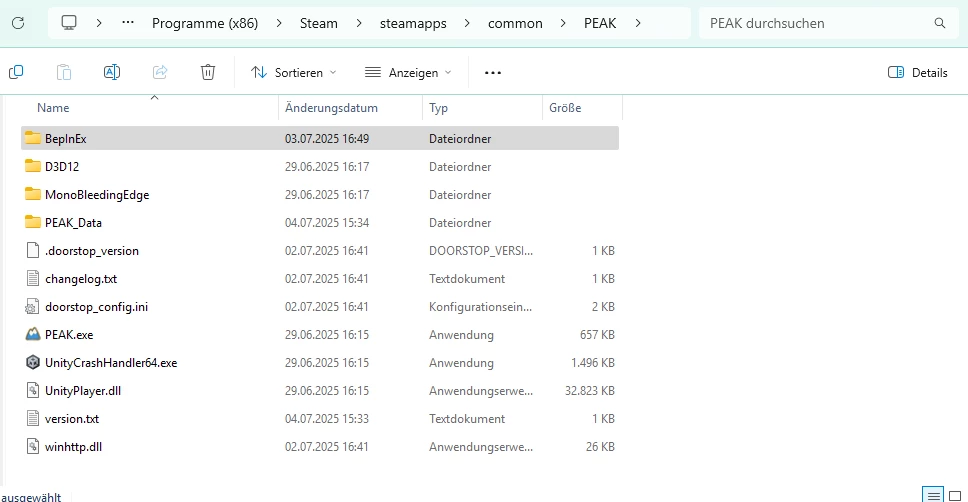This screenshot has height=502, width=968.
Task: Open the Anzeigen dropdown
Action: [408, 72]
